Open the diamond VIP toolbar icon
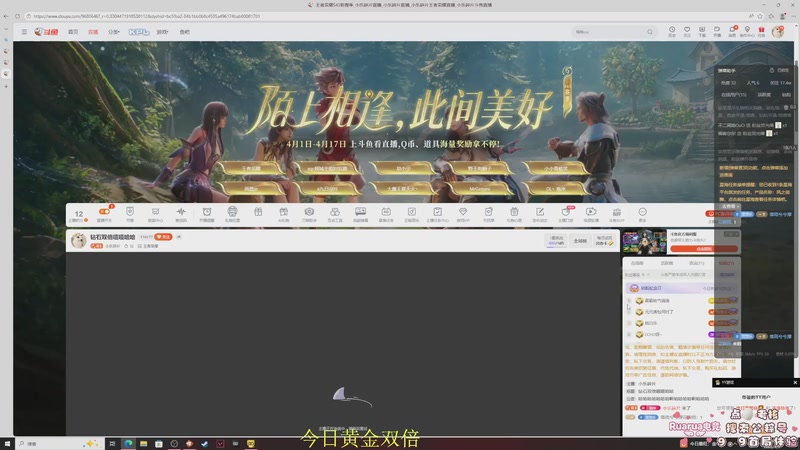 click(463, 214)
